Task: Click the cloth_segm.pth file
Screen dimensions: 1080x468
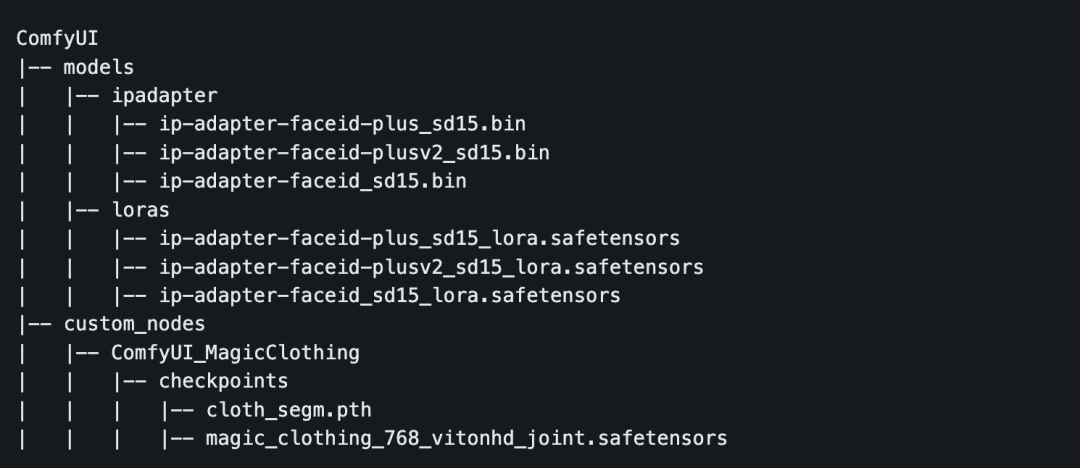Action: [x=289, y=410]
